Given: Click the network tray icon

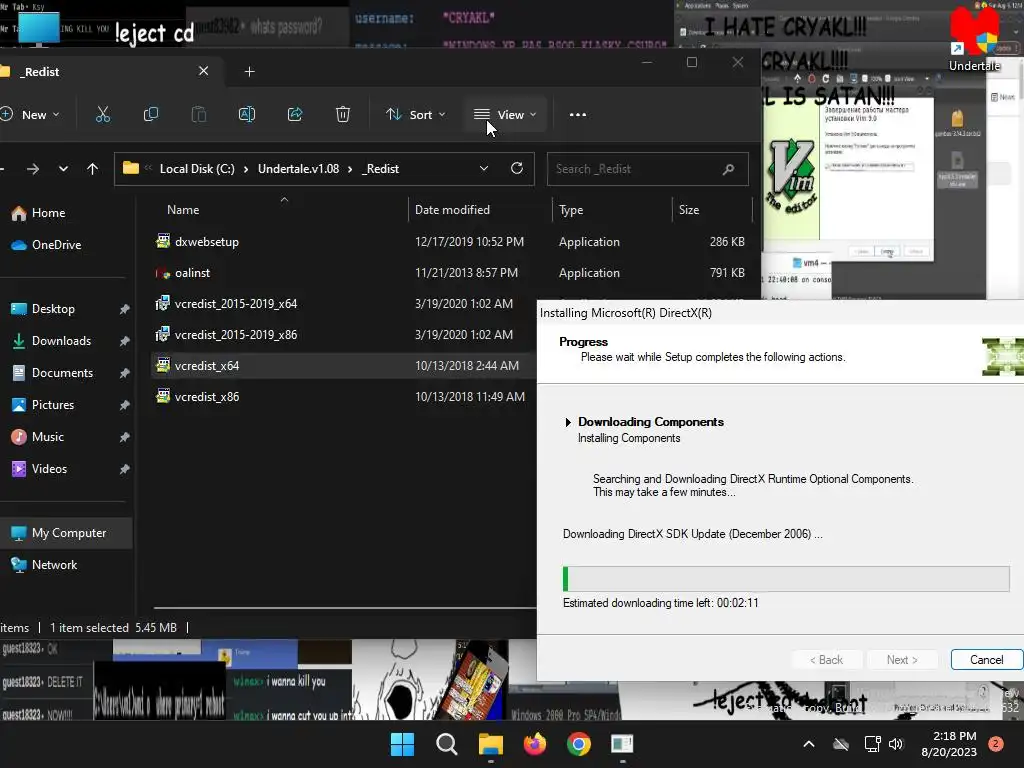Looking at the screenshot, I should (872, 744).
